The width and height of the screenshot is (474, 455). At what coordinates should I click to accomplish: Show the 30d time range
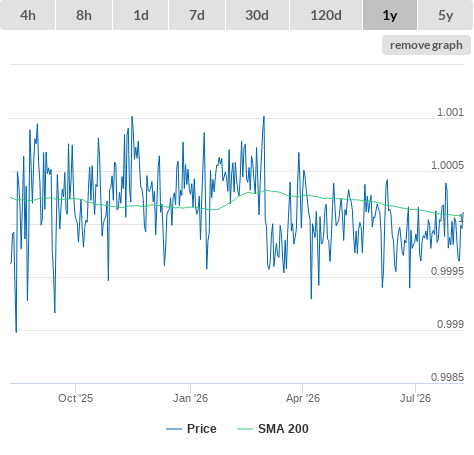(257, 15)
